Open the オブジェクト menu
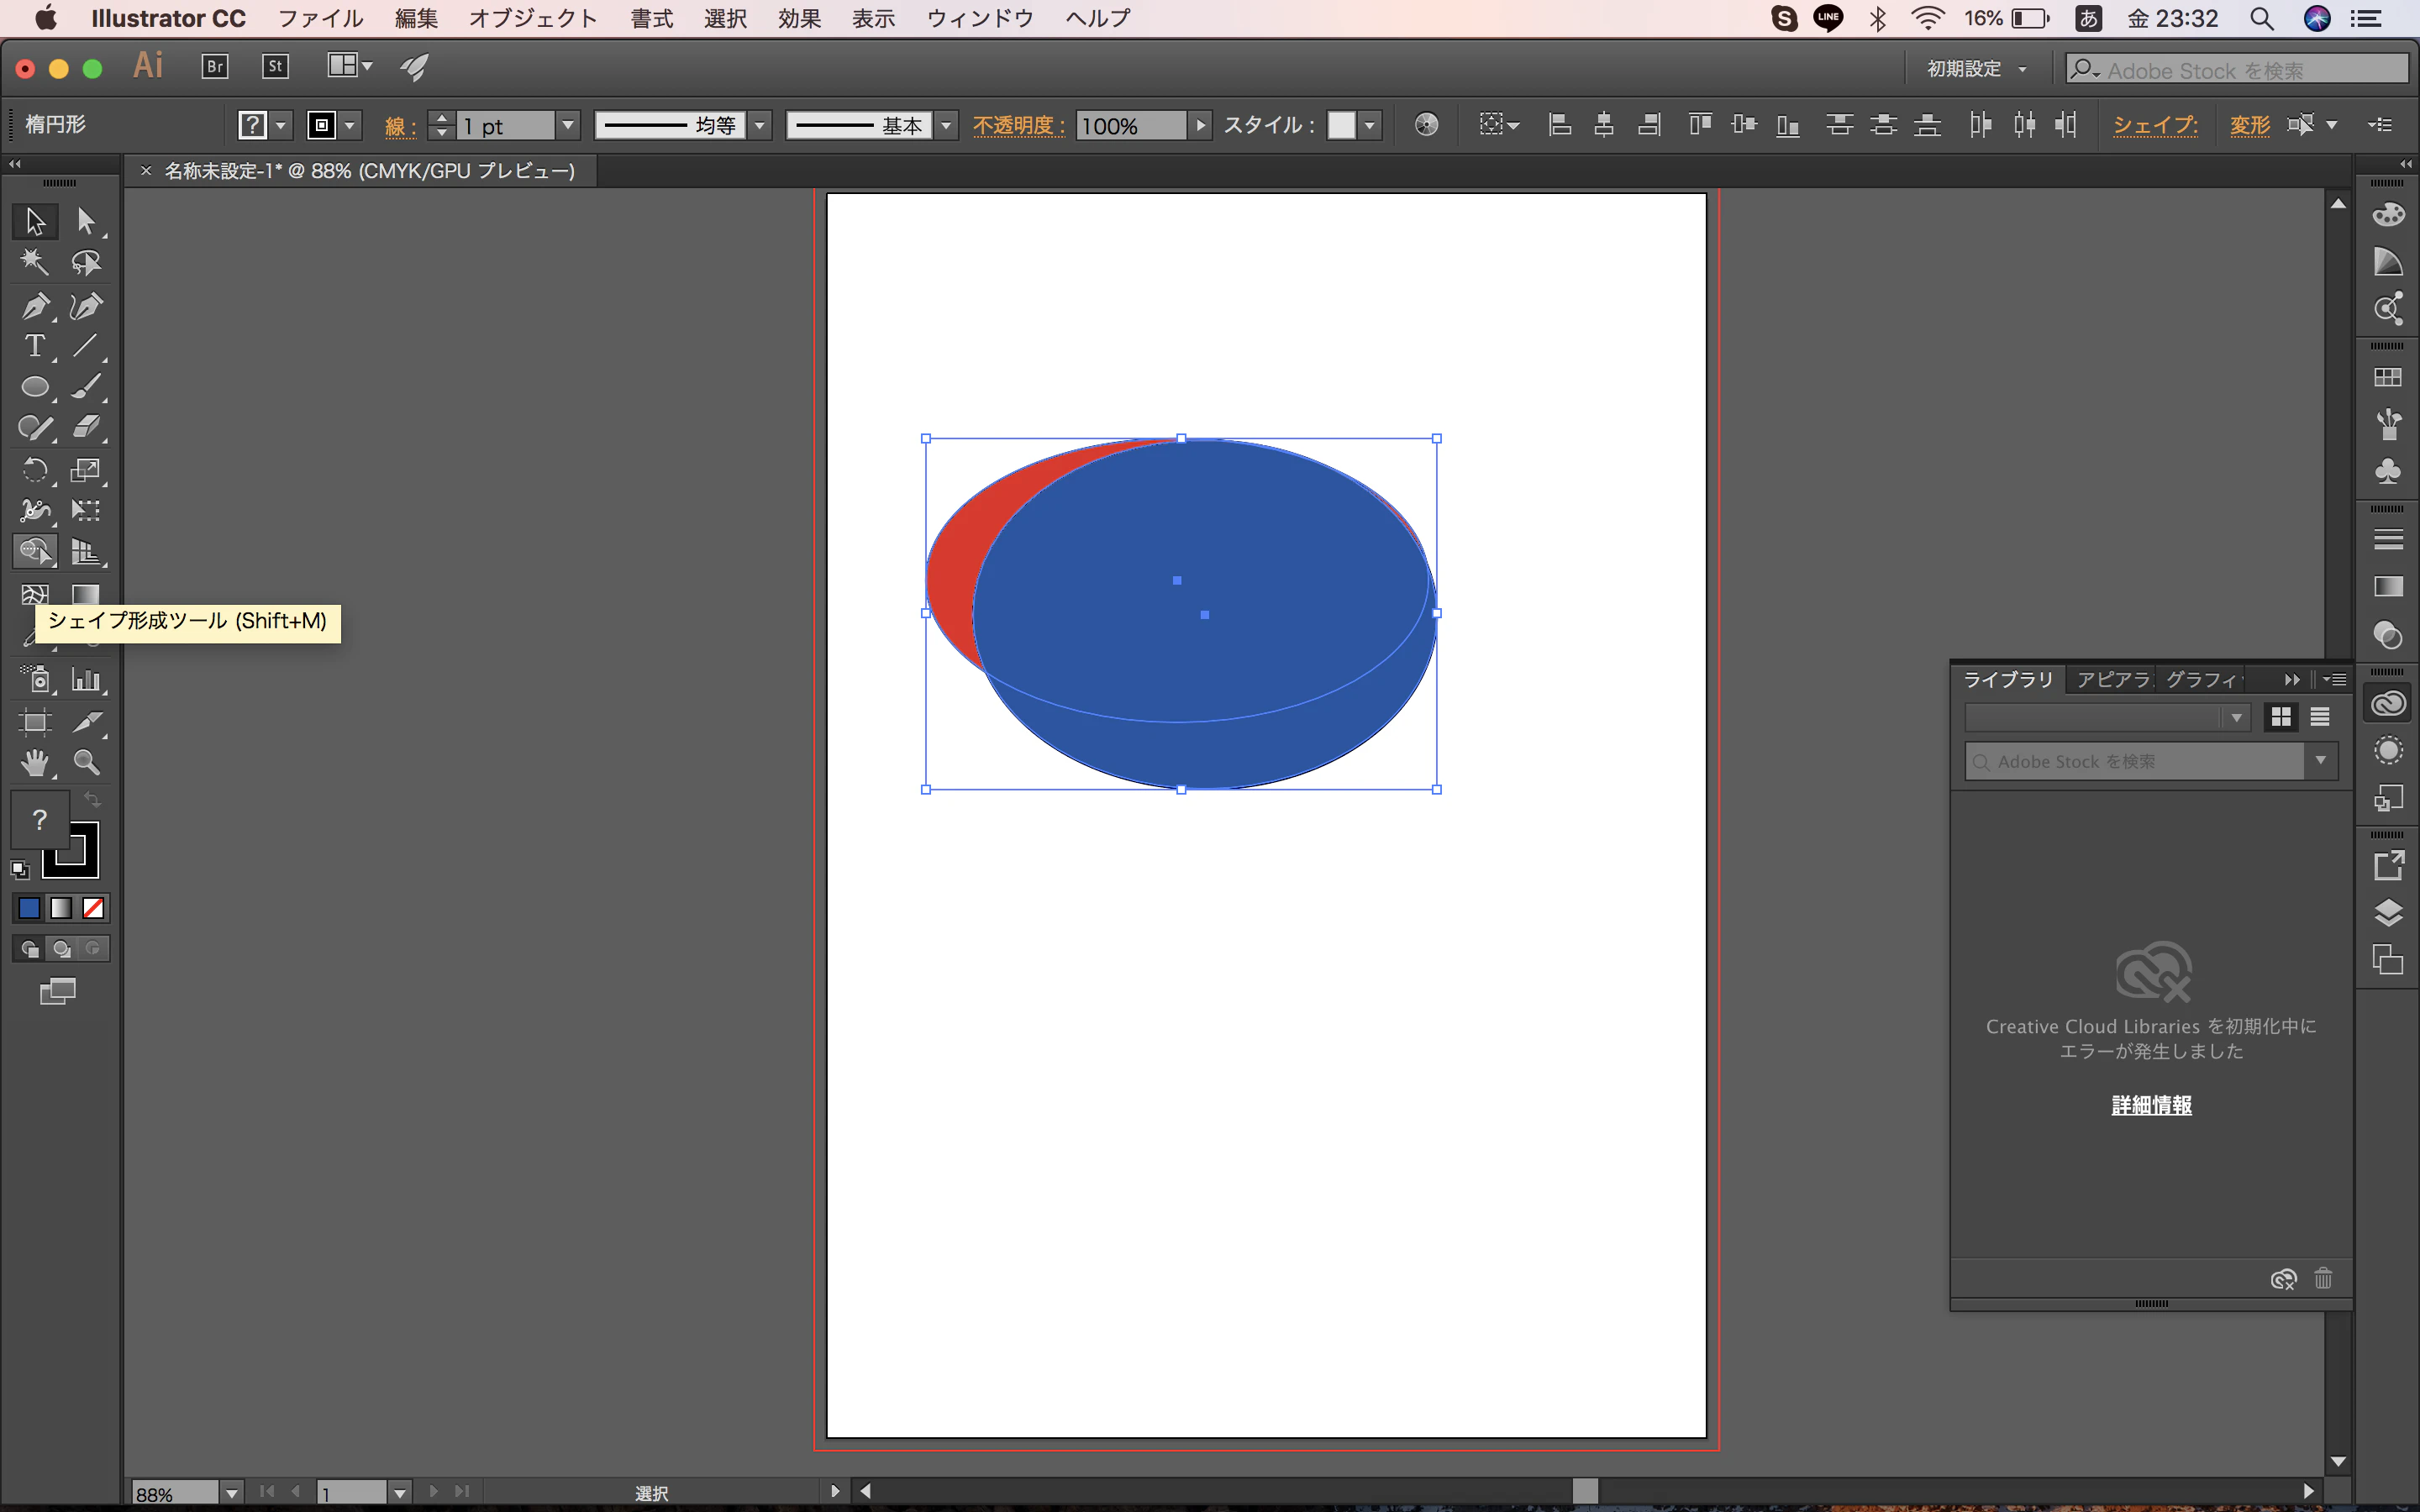 [532, 18]
